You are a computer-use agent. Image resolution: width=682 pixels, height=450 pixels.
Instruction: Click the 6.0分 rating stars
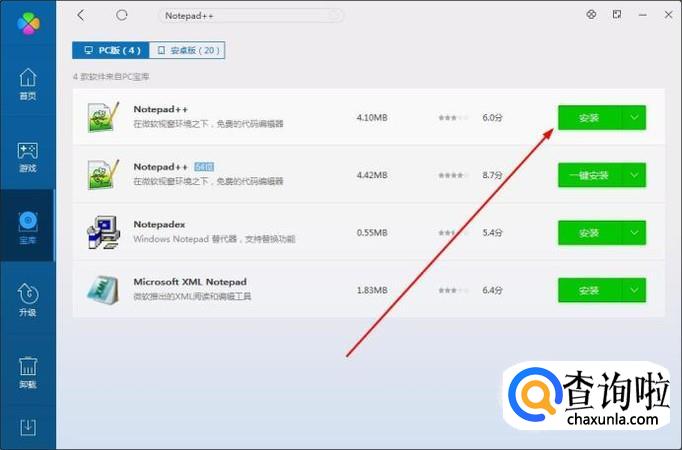454,118
